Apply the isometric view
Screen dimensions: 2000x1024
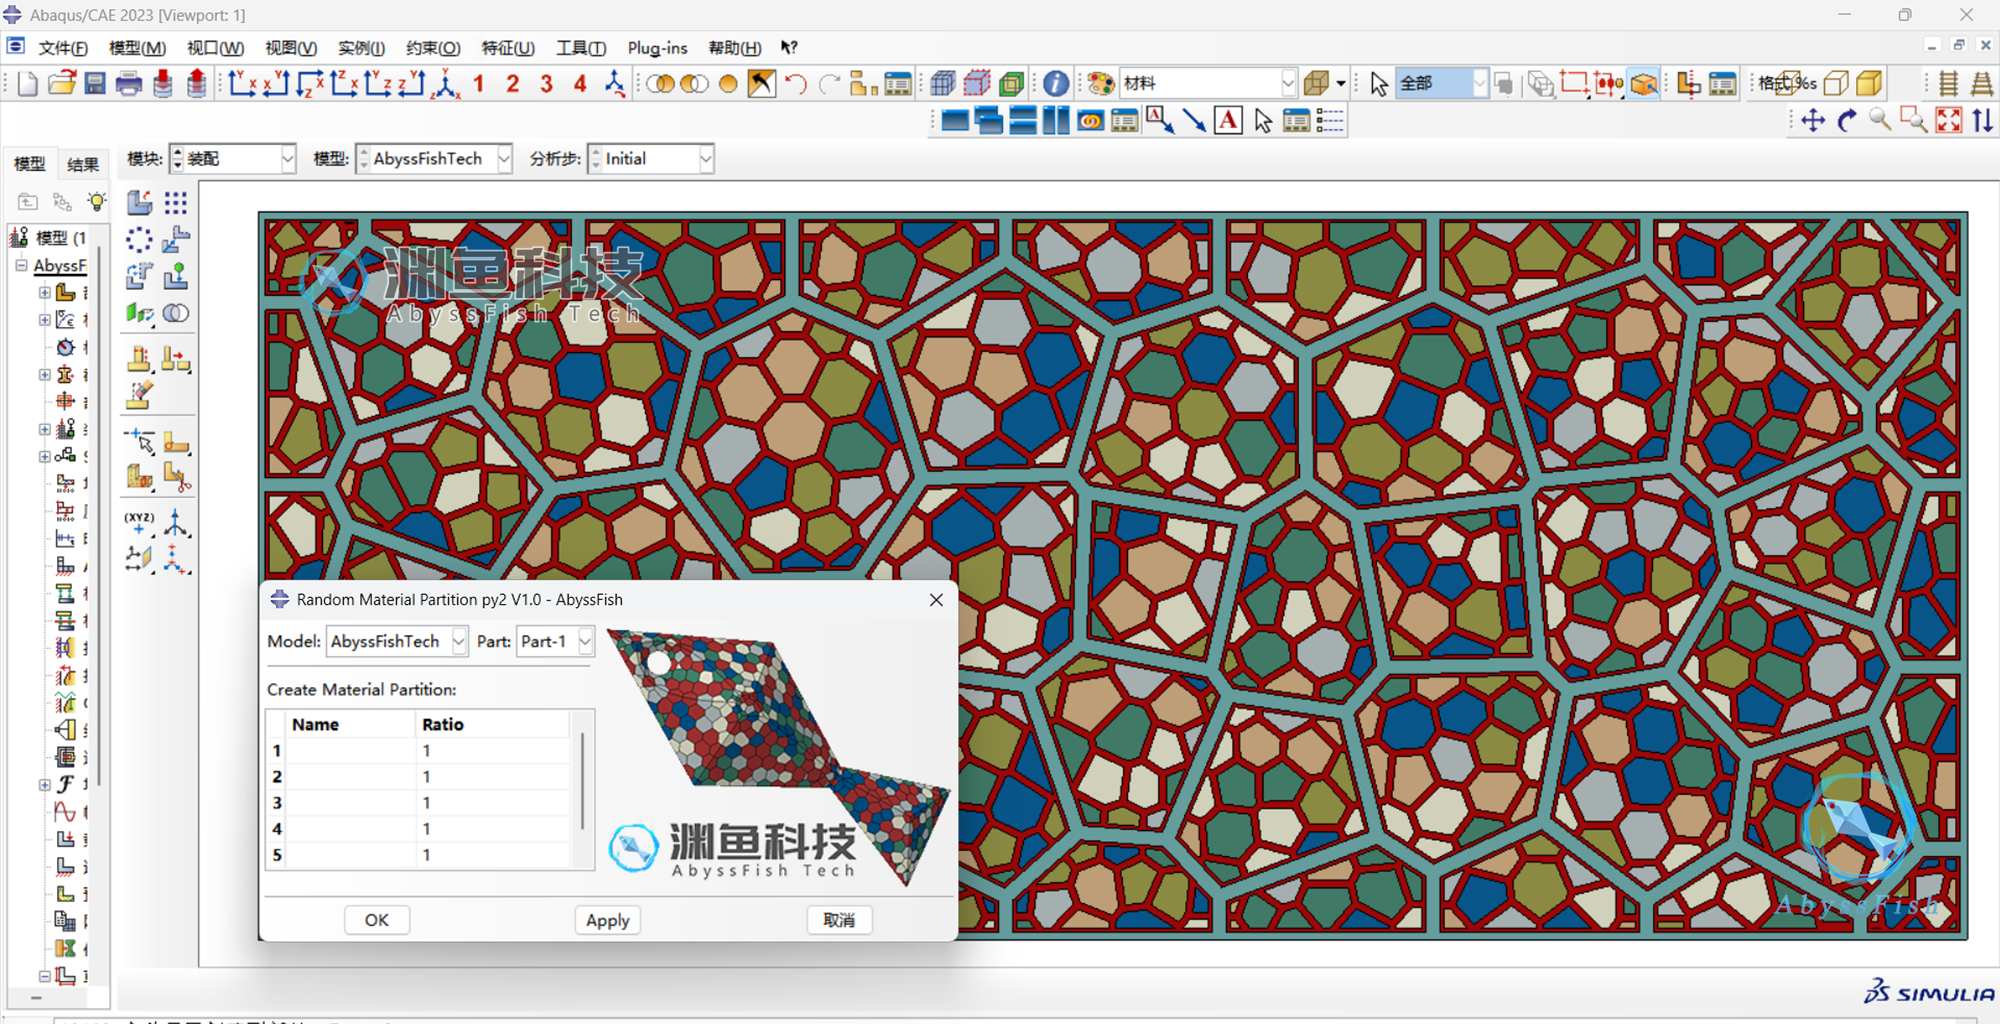point(446,84)
